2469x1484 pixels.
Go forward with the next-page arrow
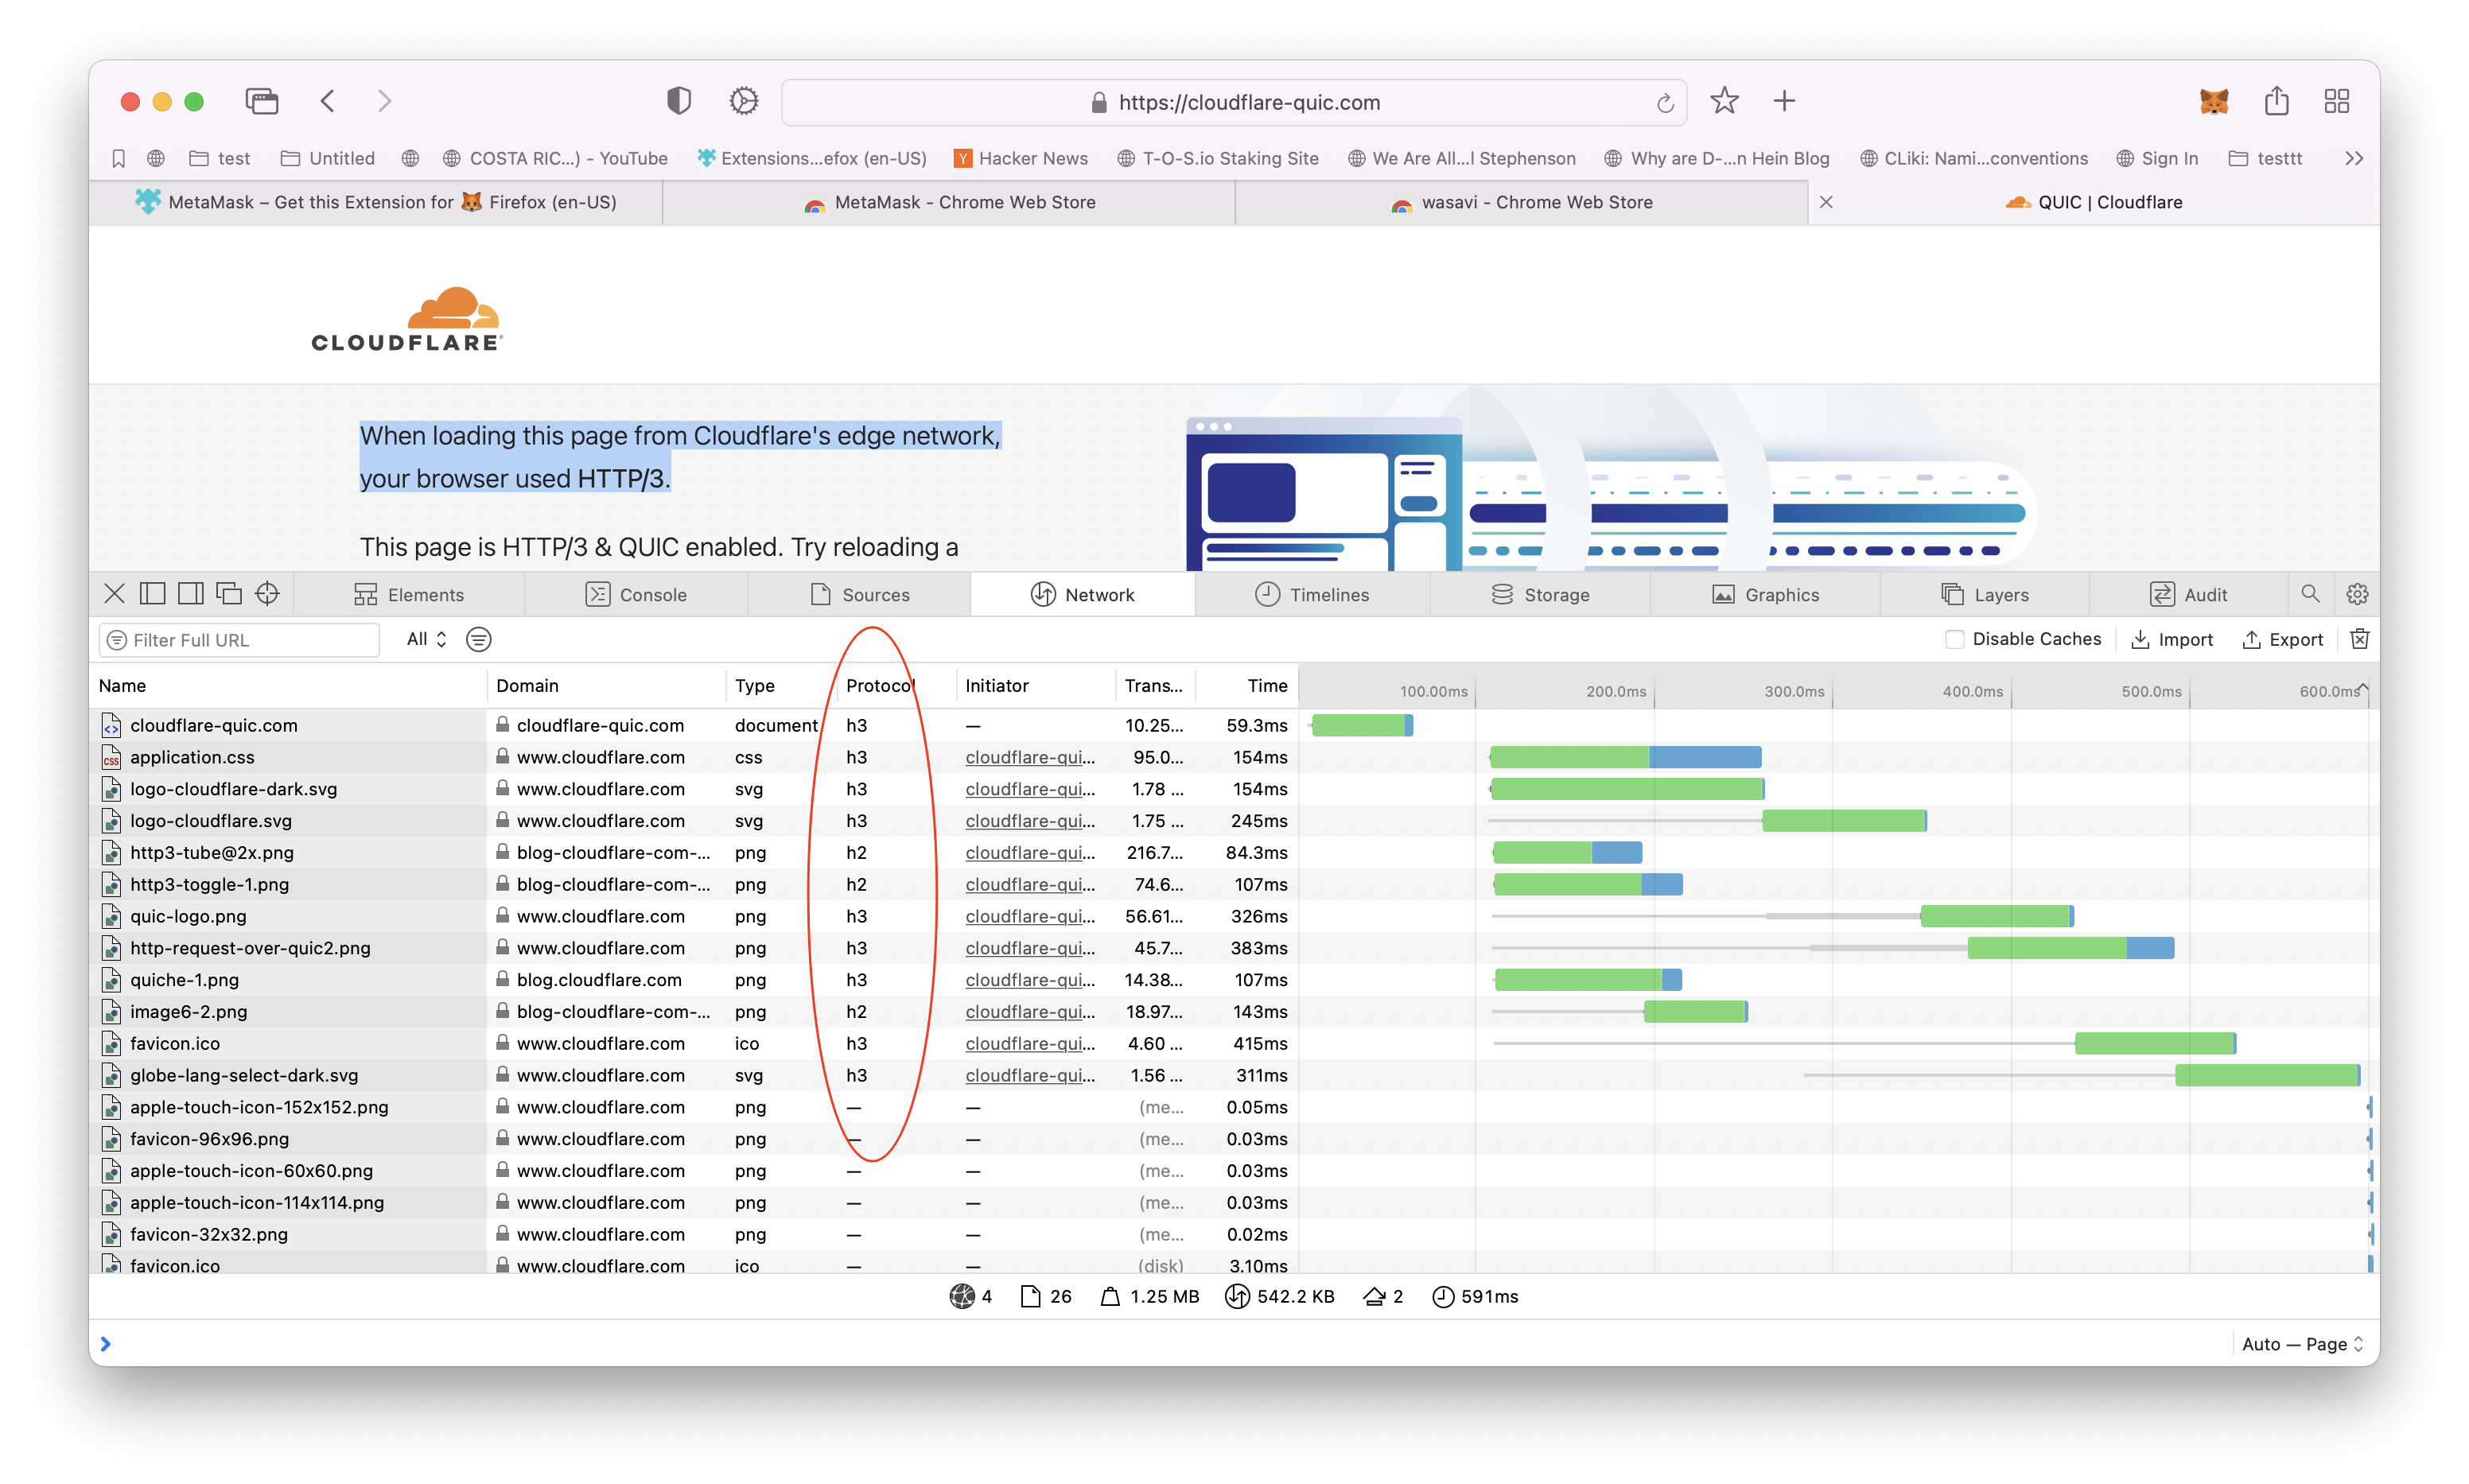pos(385,101)
